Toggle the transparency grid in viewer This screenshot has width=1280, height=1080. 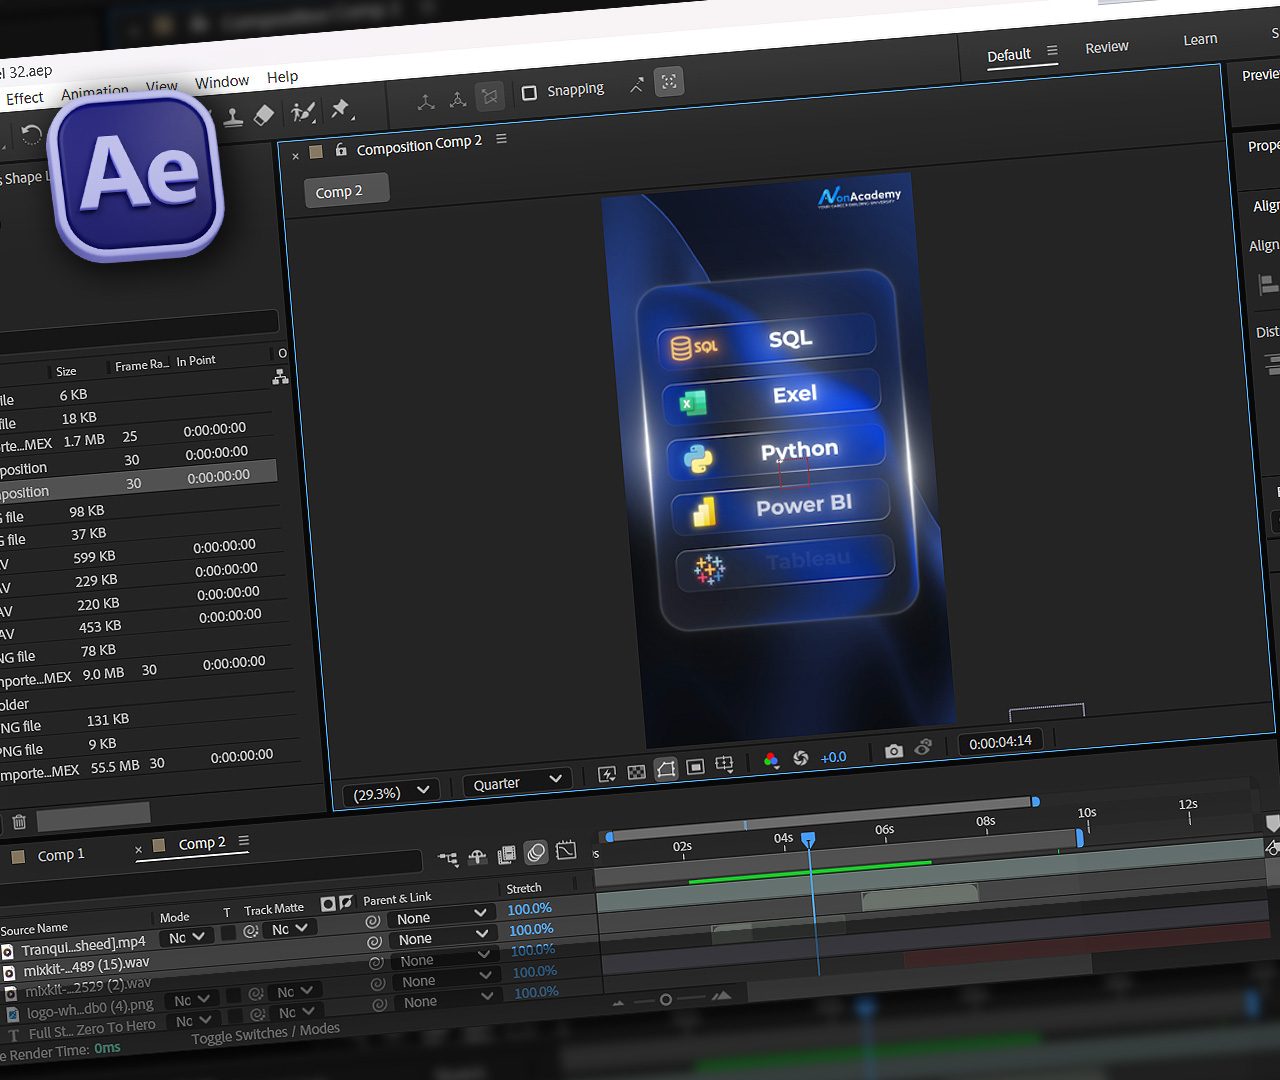point(636,772)
